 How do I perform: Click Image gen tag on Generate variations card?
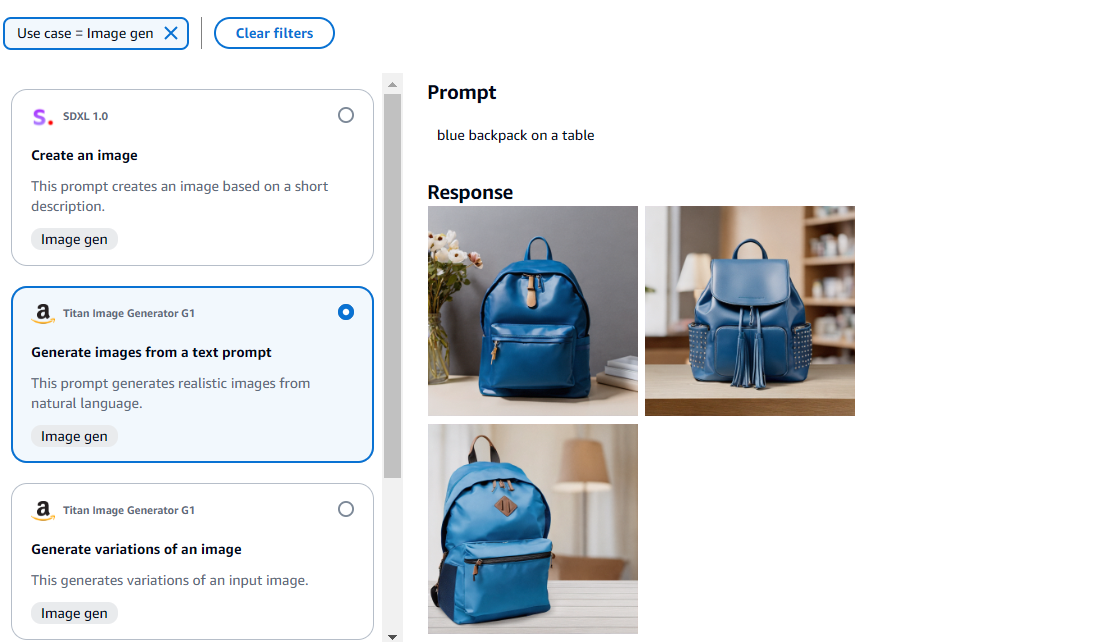tap(75, 613)
